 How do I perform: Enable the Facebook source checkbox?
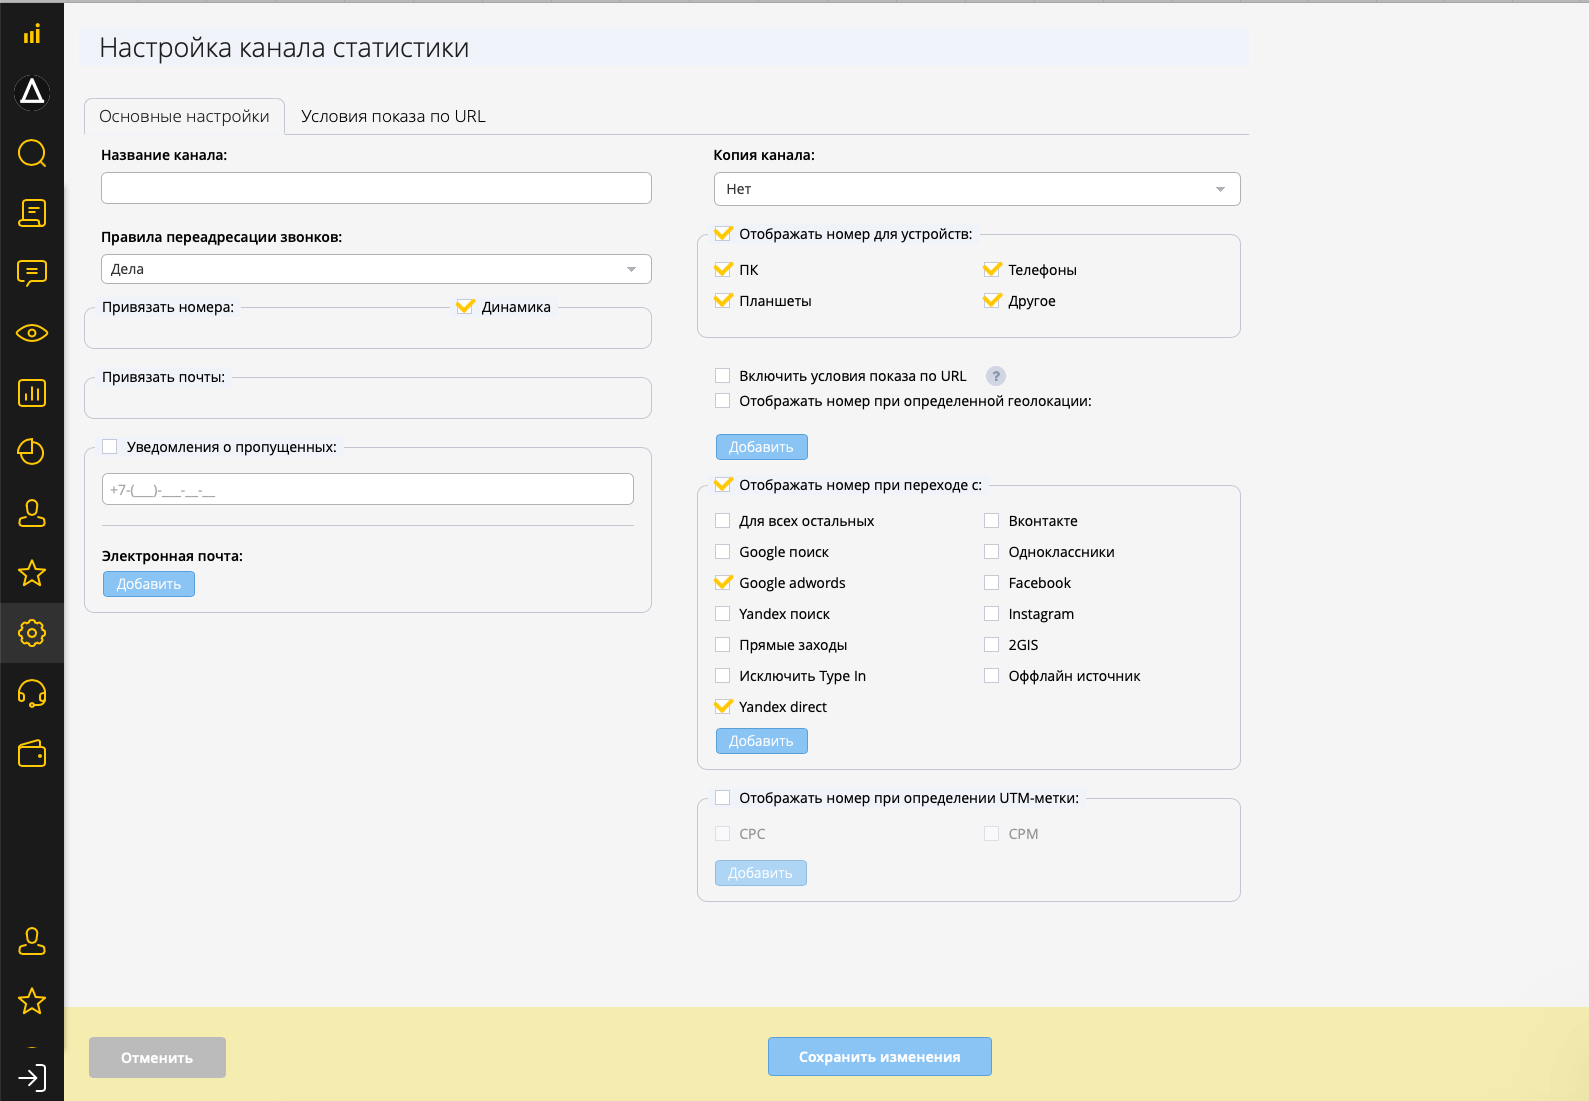(991, 583)
